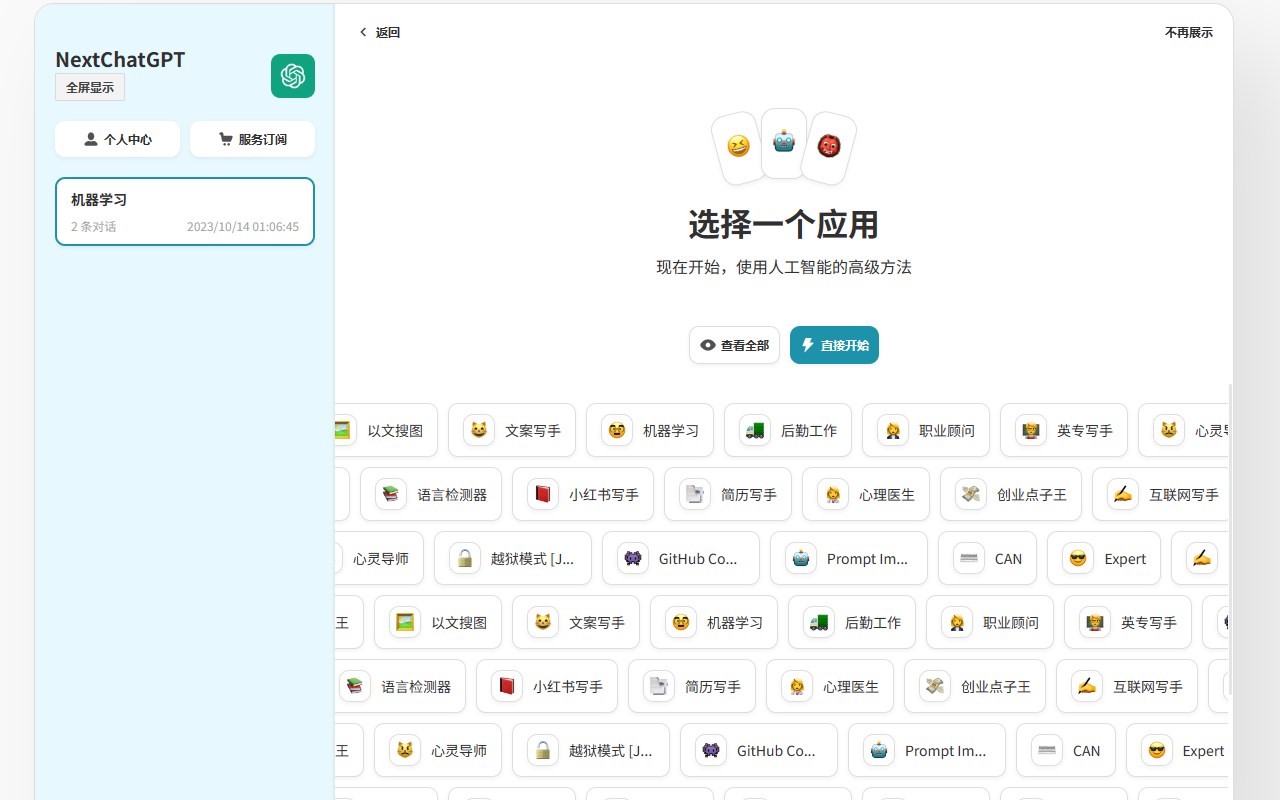Screen dimensions: 1280x800
Task: Click the alien icon of GitHub Co..., third card row
Action: coord(633,559)
